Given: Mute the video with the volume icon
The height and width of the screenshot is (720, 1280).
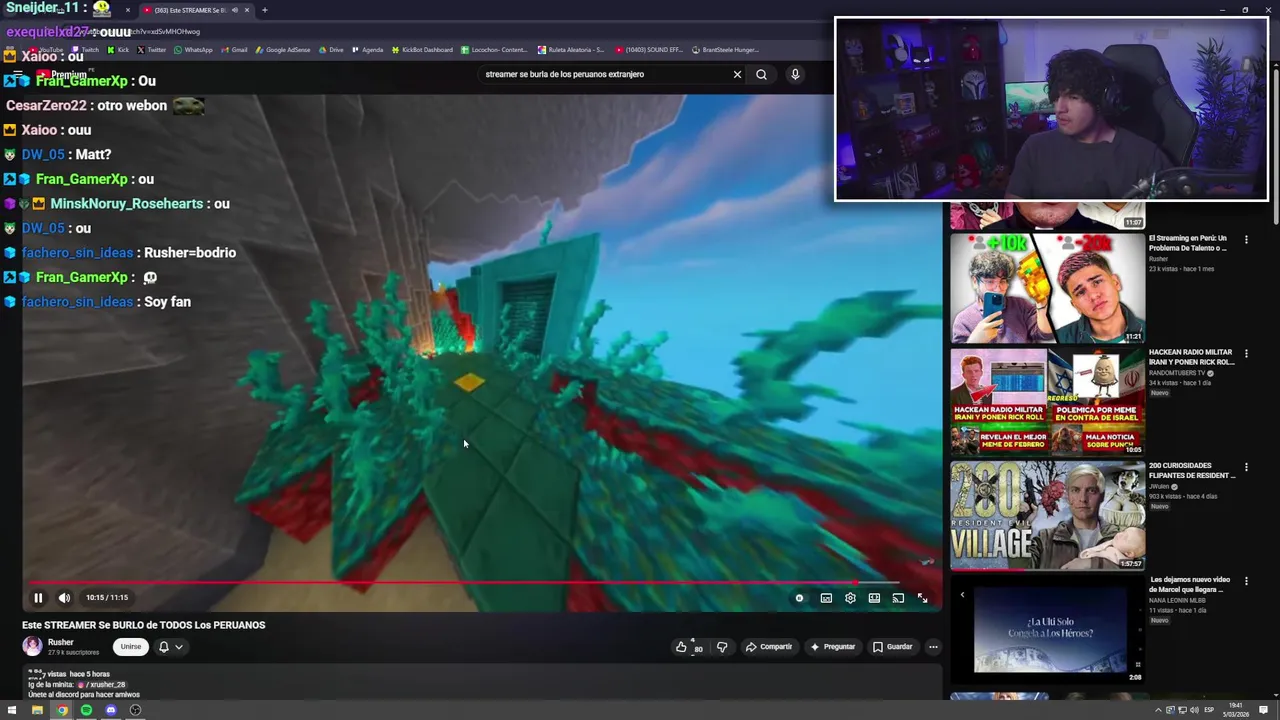Looking at the screenshot, I should [x=64, y=598].
